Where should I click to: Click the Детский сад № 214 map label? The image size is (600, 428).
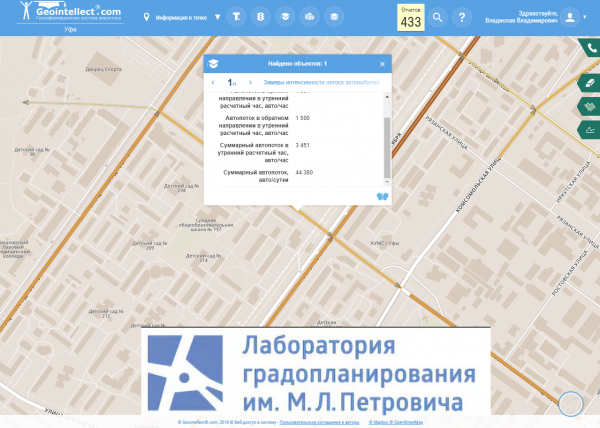tap(203, 258)
